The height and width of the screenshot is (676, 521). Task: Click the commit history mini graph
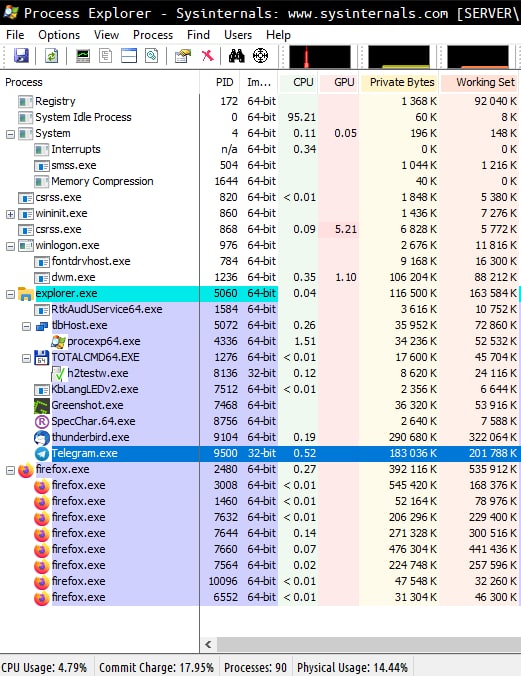[399, 56]
